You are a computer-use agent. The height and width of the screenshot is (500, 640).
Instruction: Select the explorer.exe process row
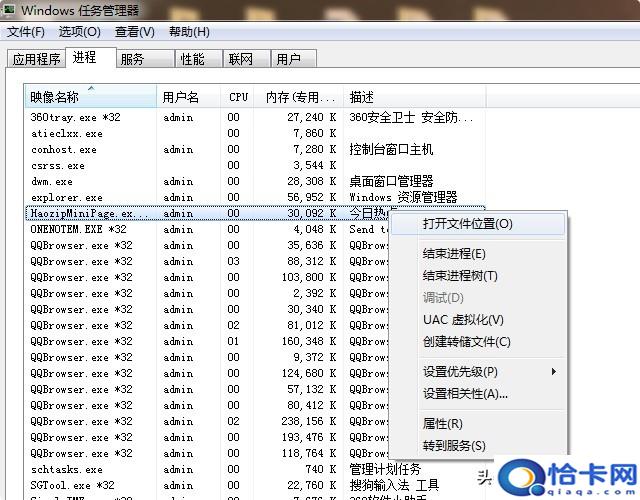[x=66, y=198]
